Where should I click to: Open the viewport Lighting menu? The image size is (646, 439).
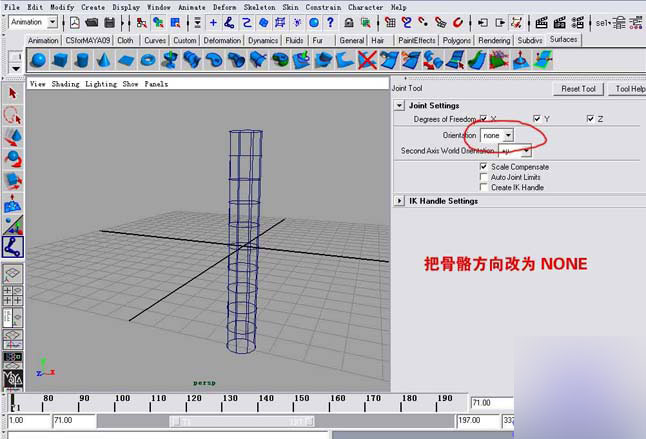(101, 84)
